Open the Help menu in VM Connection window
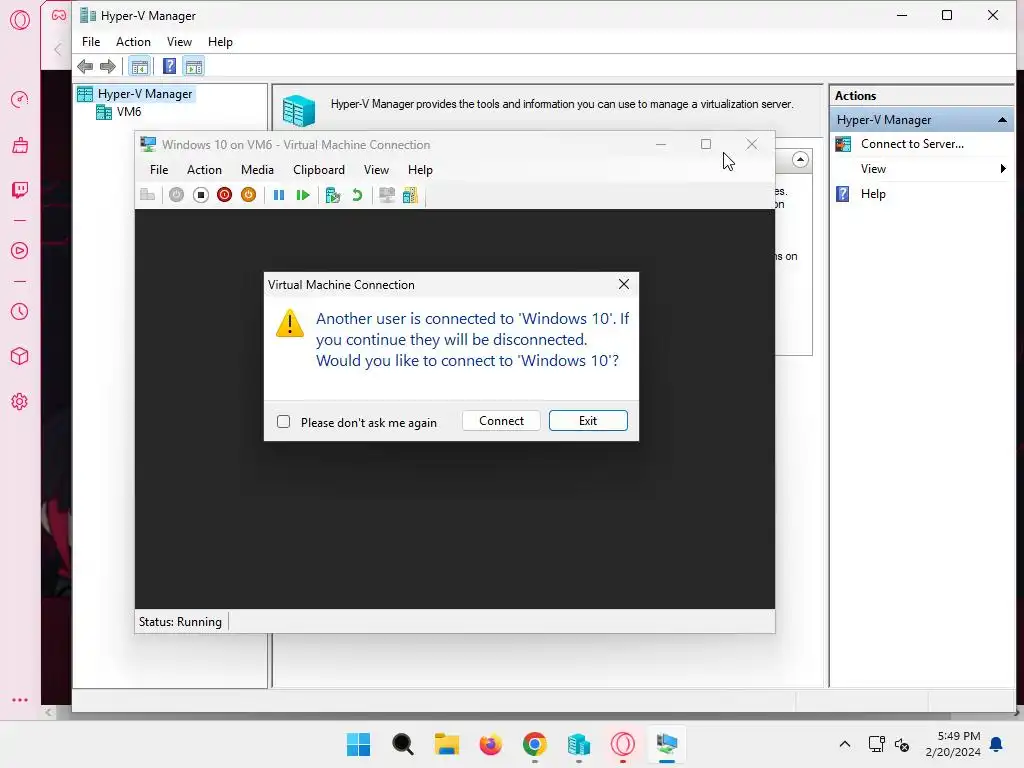1024x768 pixels. (420, 170)
